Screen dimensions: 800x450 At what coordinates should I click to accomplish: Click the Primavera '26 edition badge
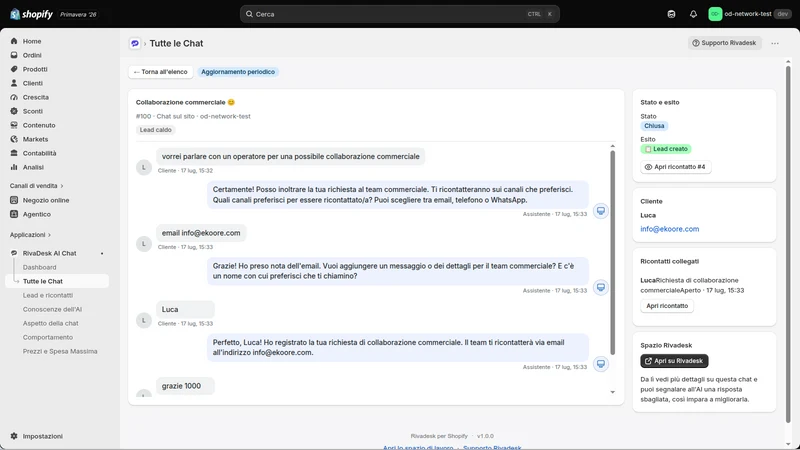78,14
